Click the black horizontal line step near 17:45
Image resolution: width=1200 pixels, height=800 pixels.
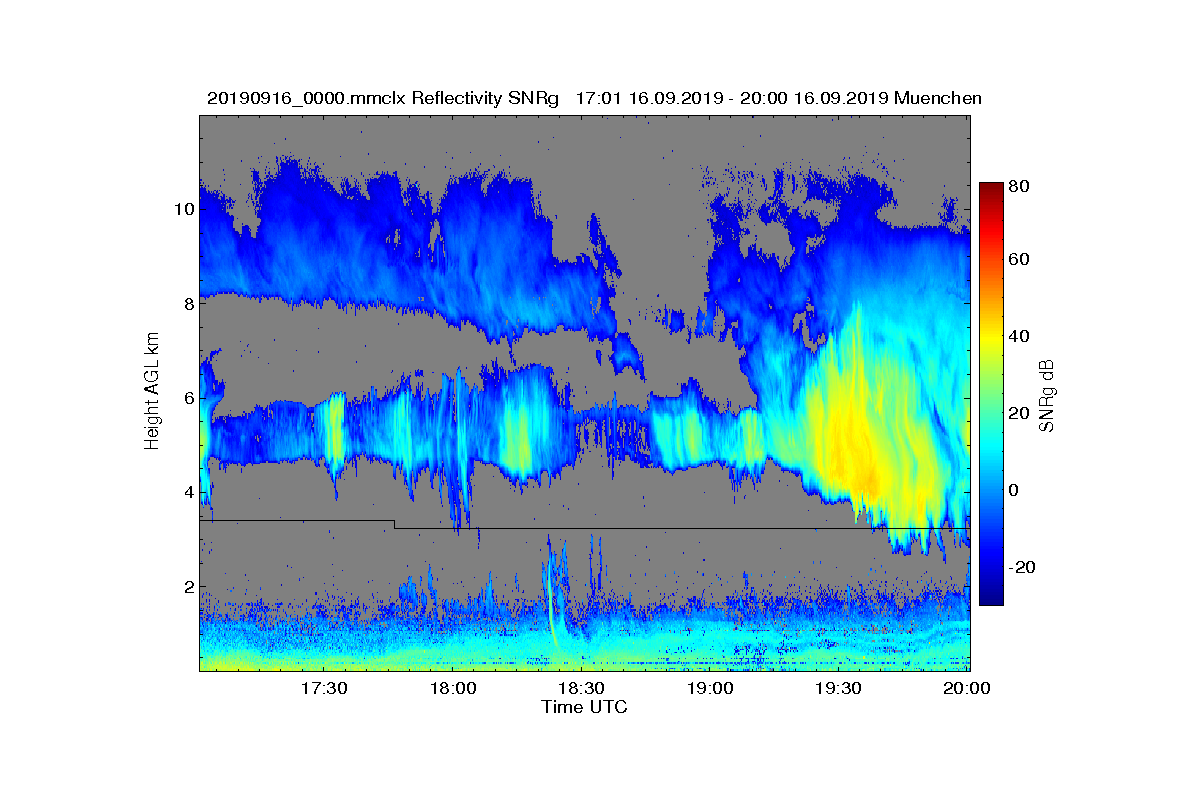click(395, 524)
